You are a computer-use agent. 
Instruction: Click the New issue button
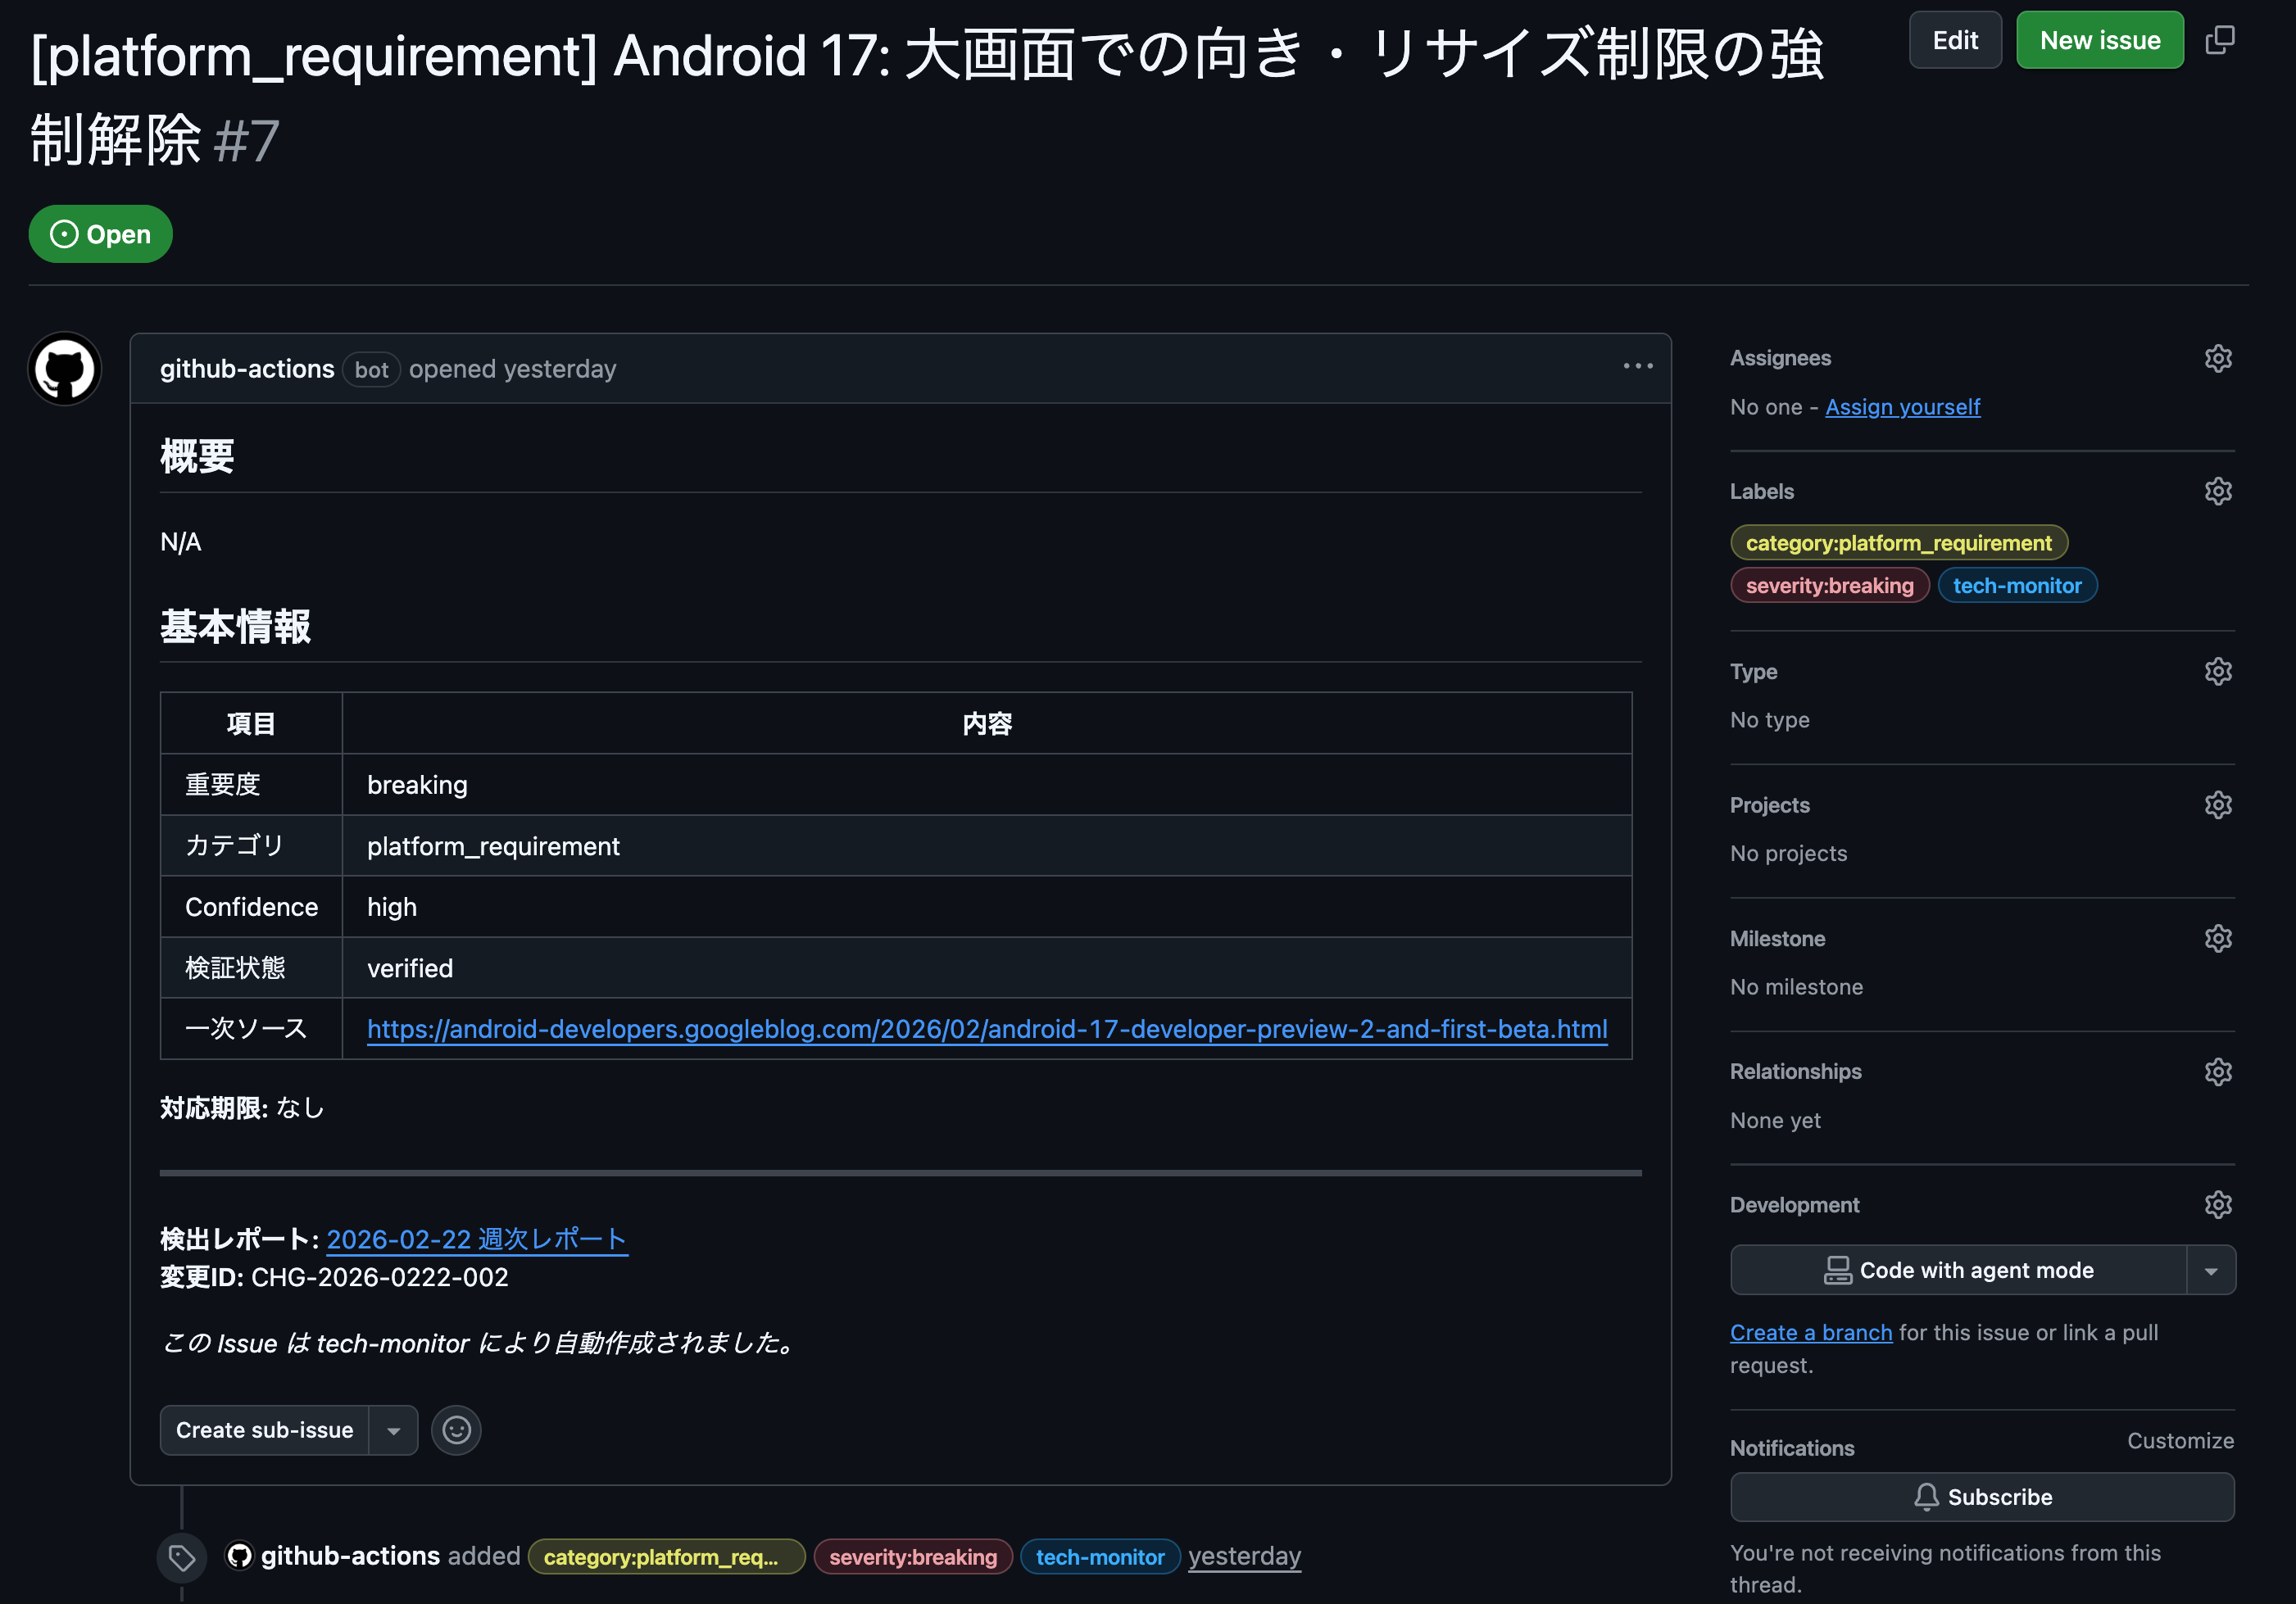(x=2099, y=40)
